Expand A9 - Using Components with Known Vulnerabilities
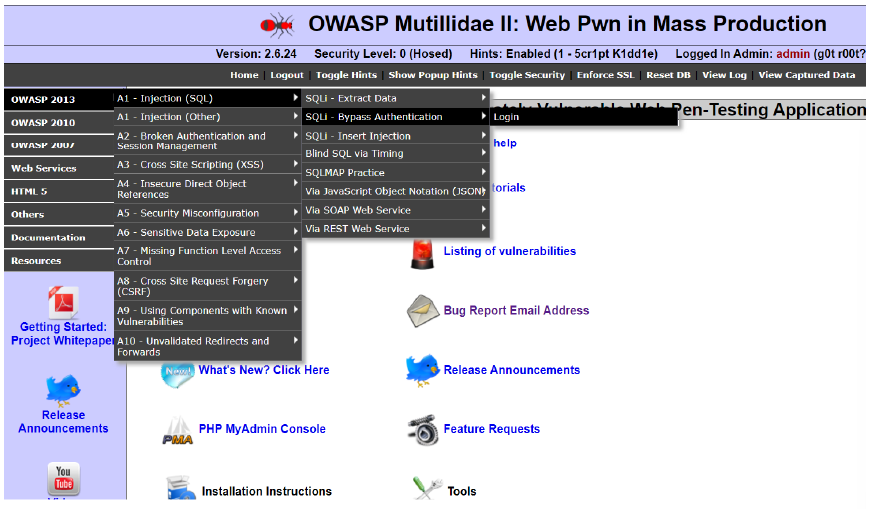Image resolution: width=870 pixels, height=513 pixels. (208, 316)
